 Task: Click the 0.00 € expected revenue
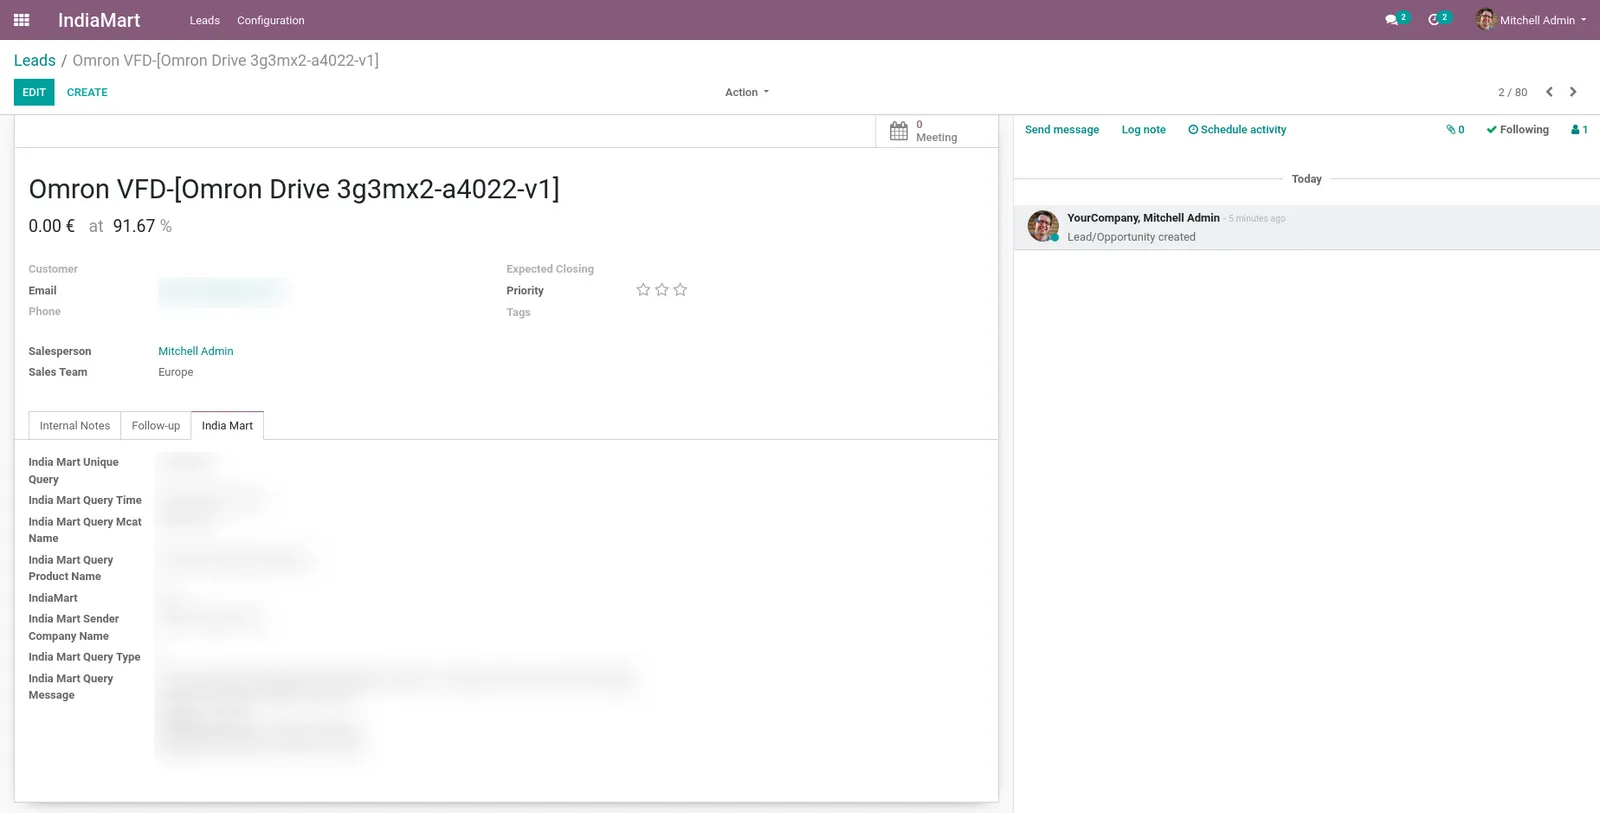pos(52,226)
